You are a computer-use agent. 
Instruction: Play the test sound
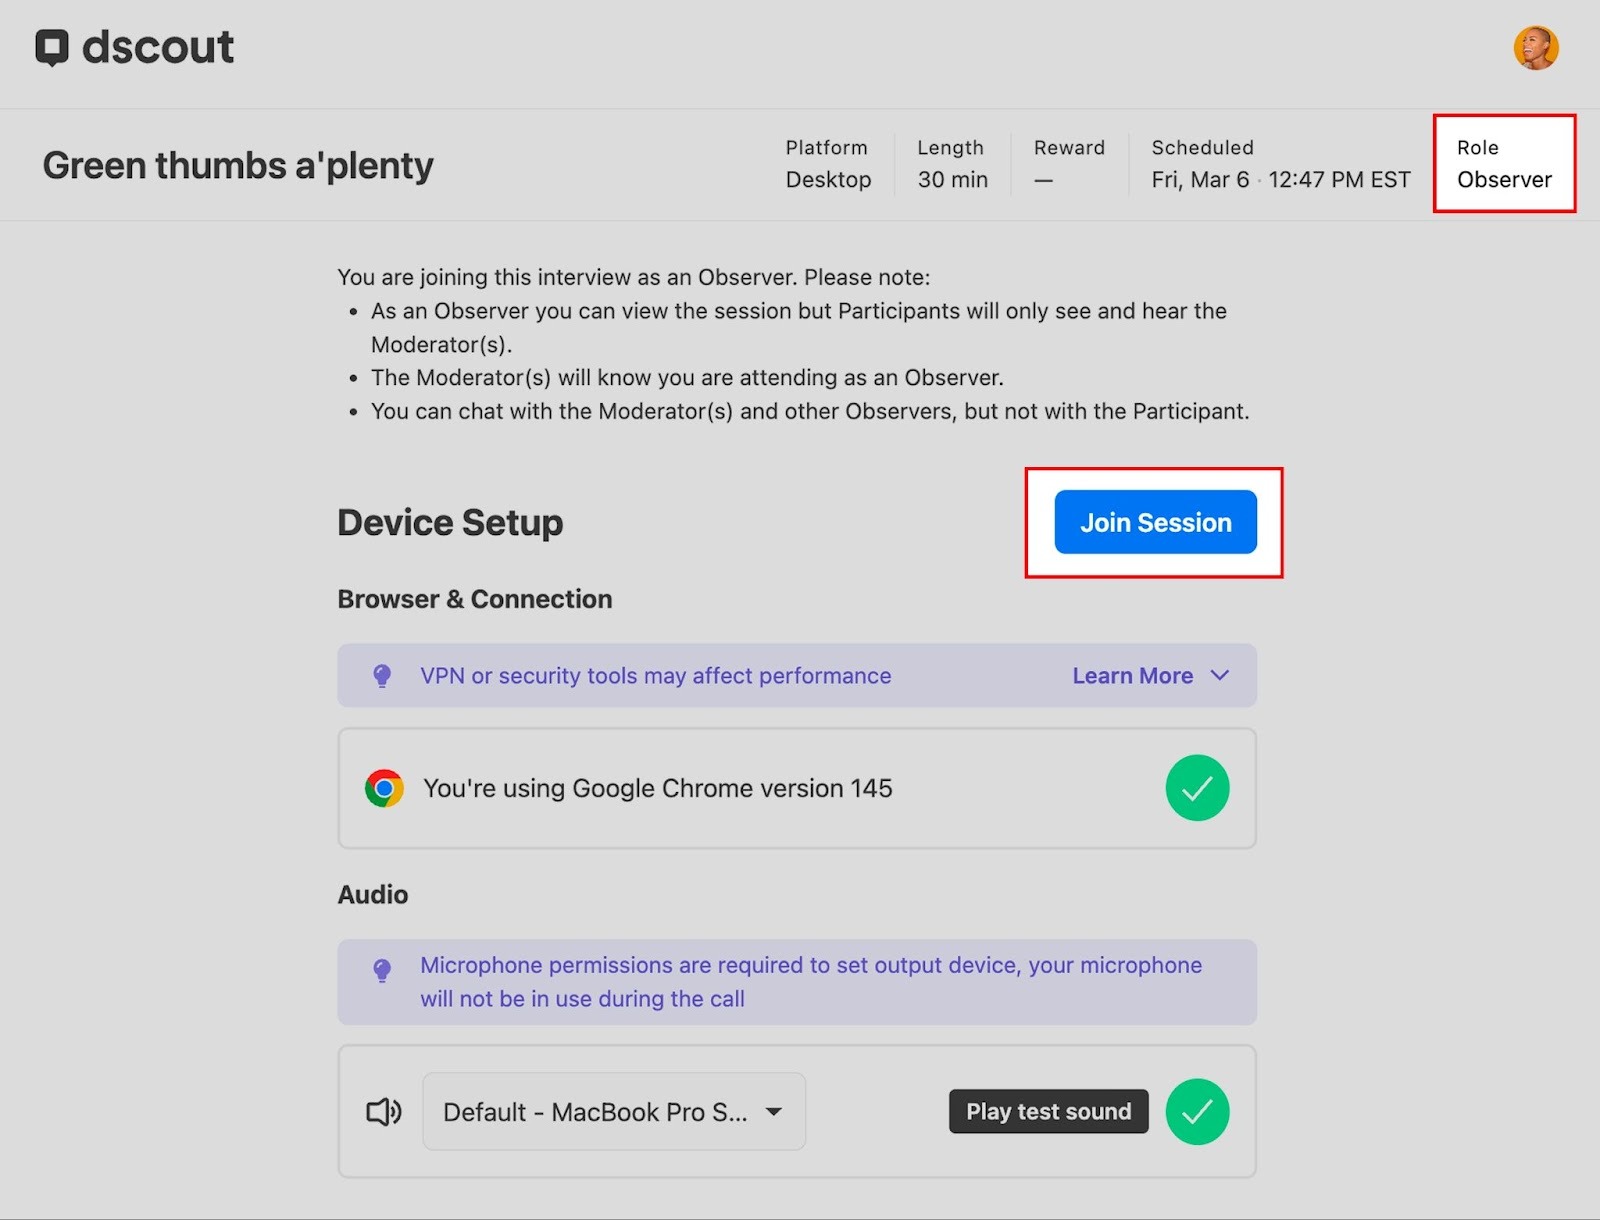click(x=1048, y=1112)
